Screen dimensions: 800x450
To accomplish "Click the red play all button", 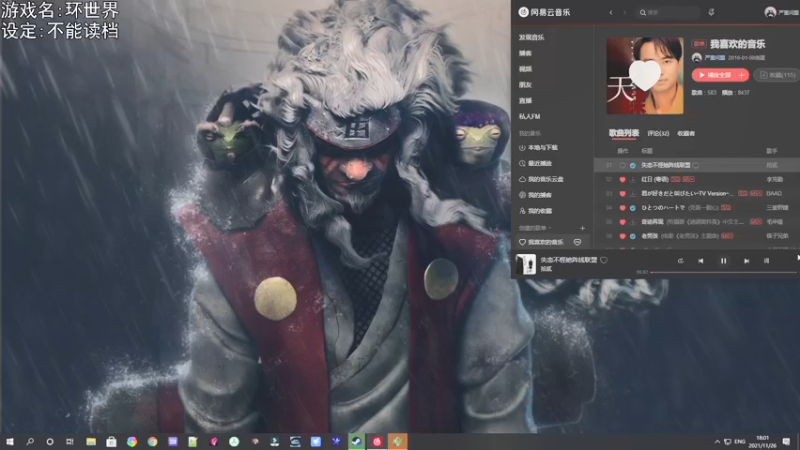I will (714, 75).
